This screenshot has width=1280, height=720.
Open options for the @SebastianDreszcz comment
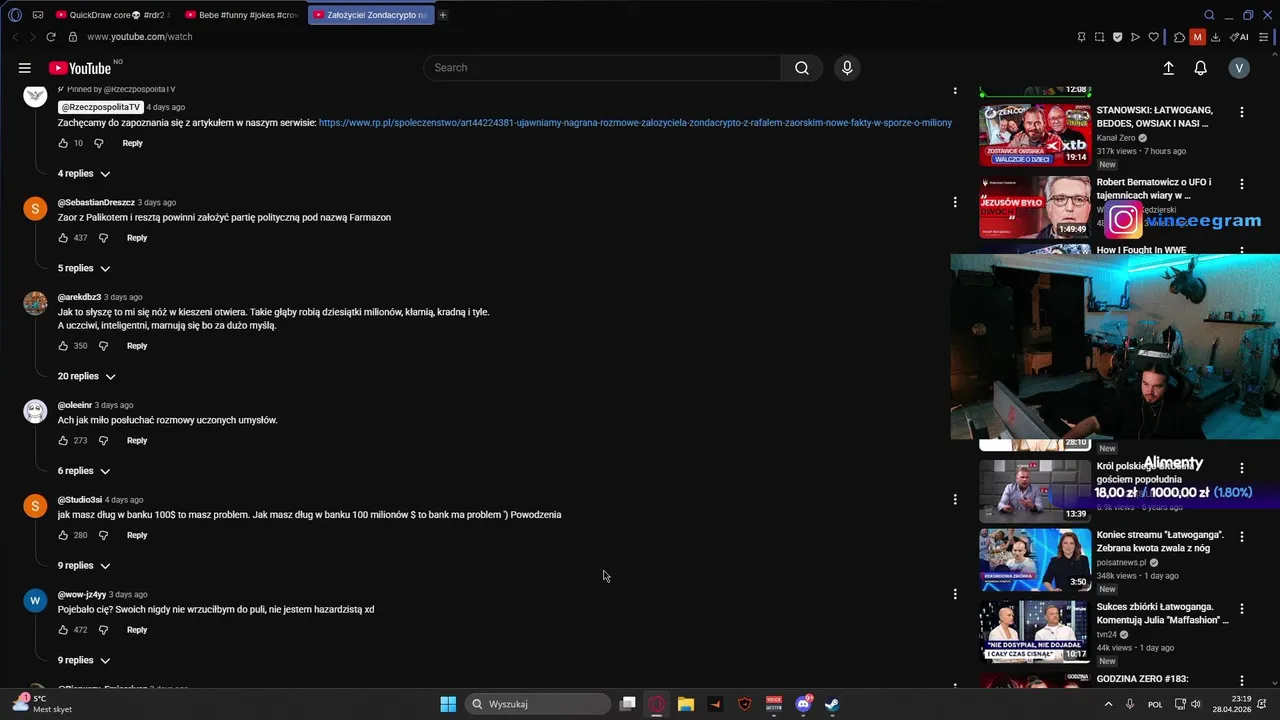pos(955,203)
